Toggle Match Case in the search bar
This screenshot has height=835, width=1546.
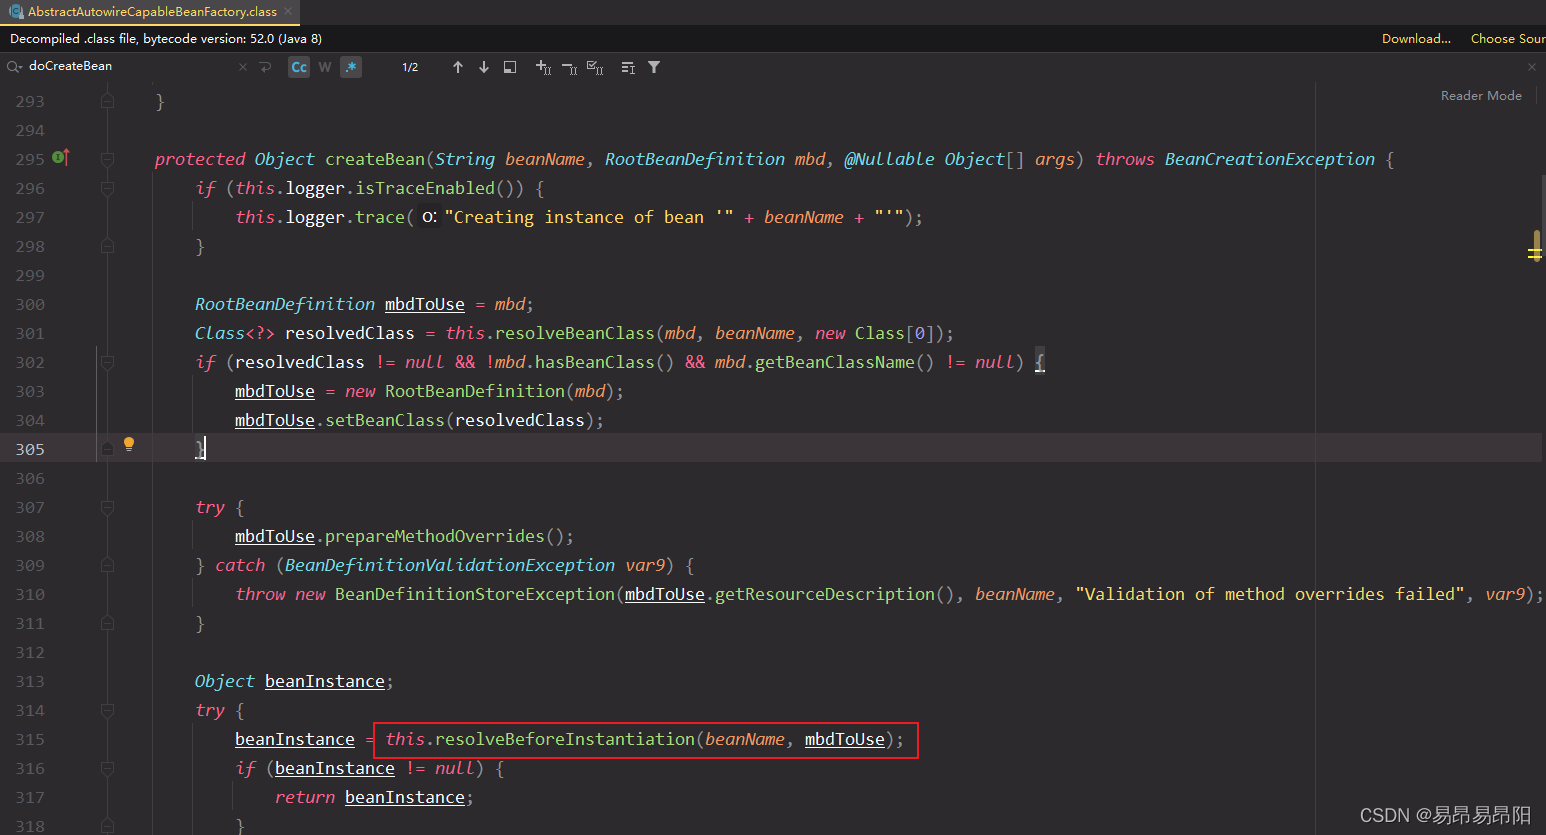click(x=298, y=66)
